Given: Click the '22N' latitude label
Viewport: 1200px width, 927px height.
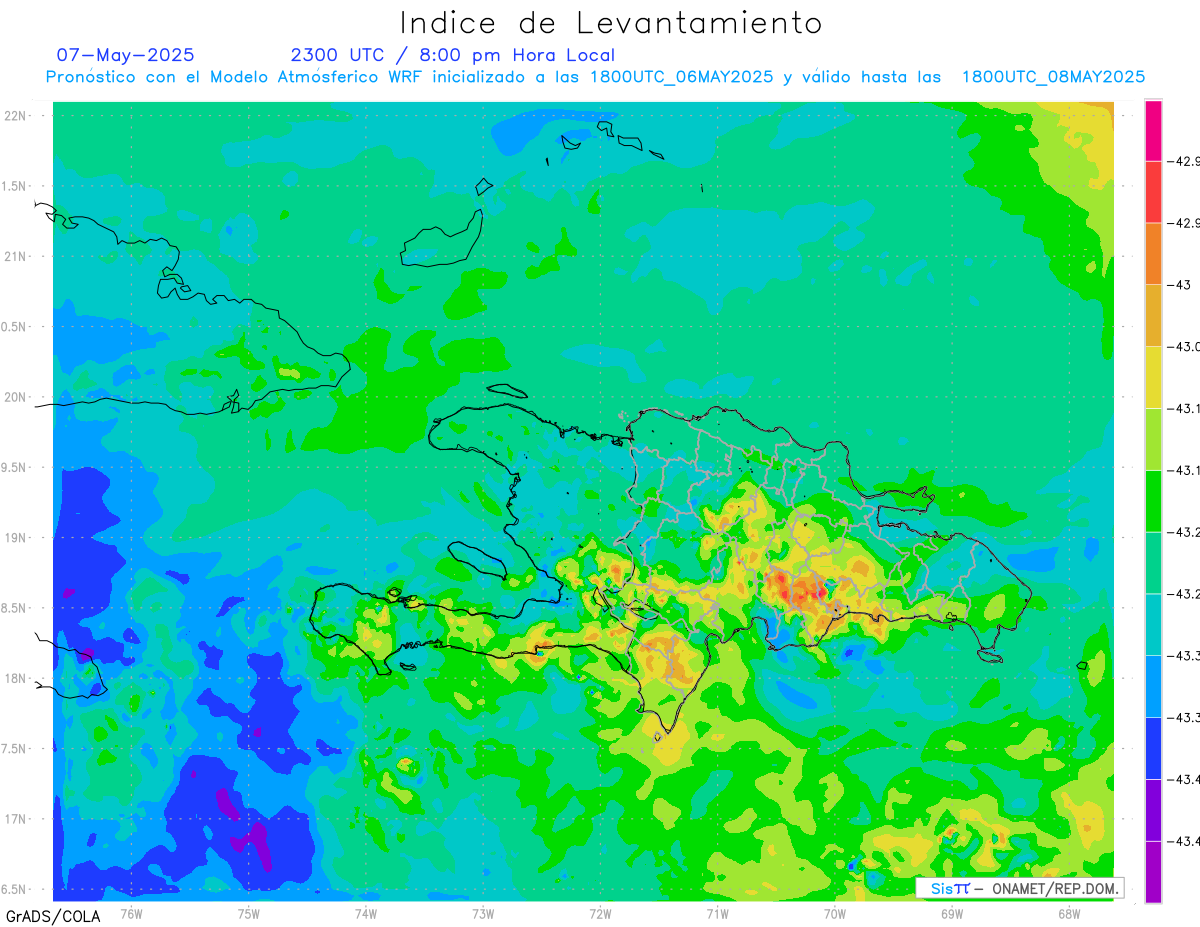Looking at the screenshot, I should (17, 116).
